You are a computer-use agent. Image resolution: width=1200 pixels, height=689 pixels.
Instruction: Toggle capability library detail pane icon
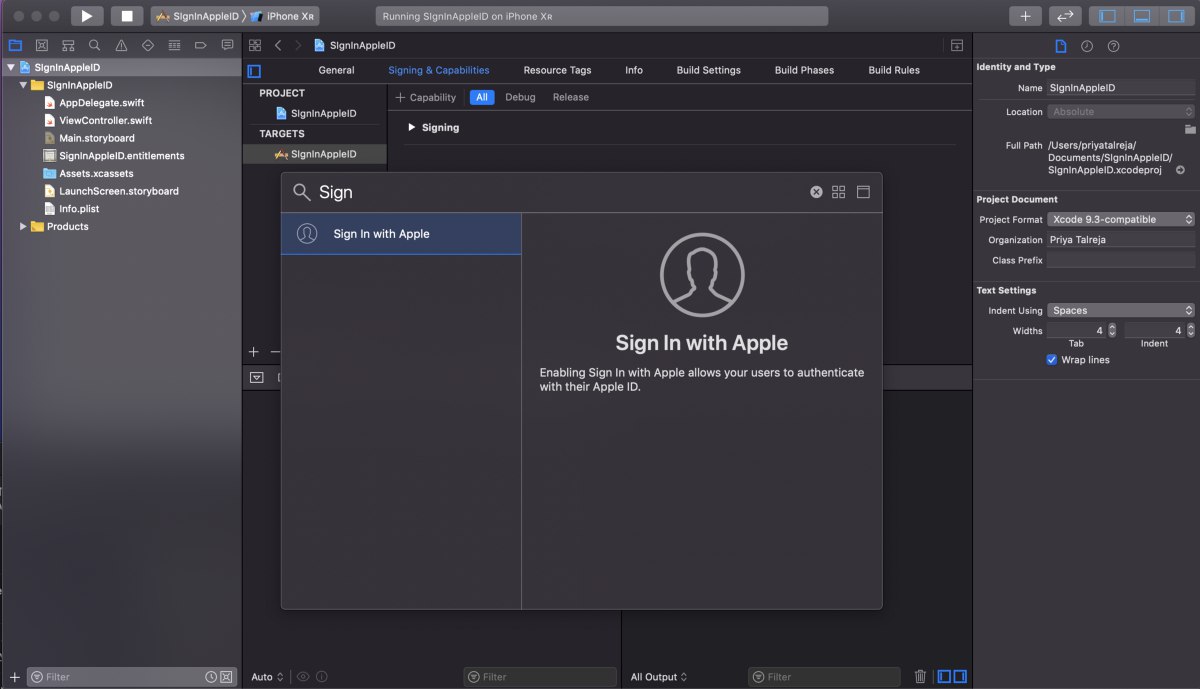pos(863,192)
